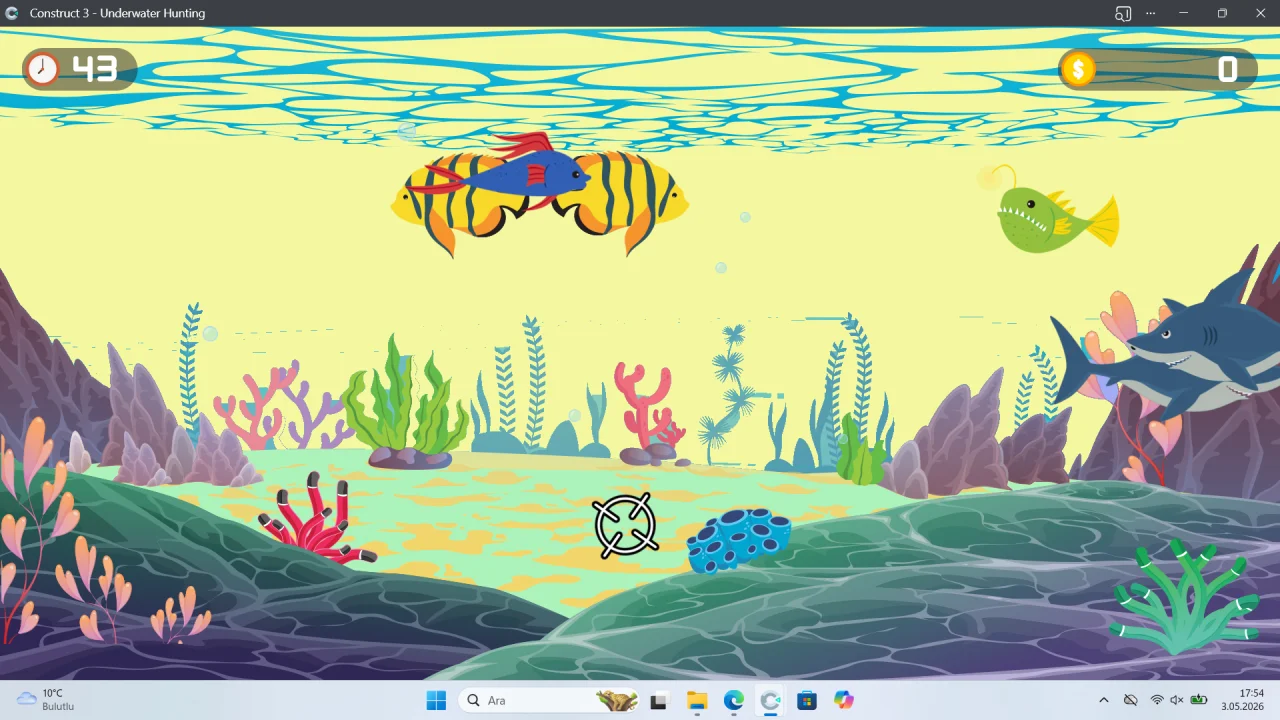Open the cast/install app icon in title bar
This screenshot has width=1280, height=720.
pyautogui.click(x=1123, y=13)
